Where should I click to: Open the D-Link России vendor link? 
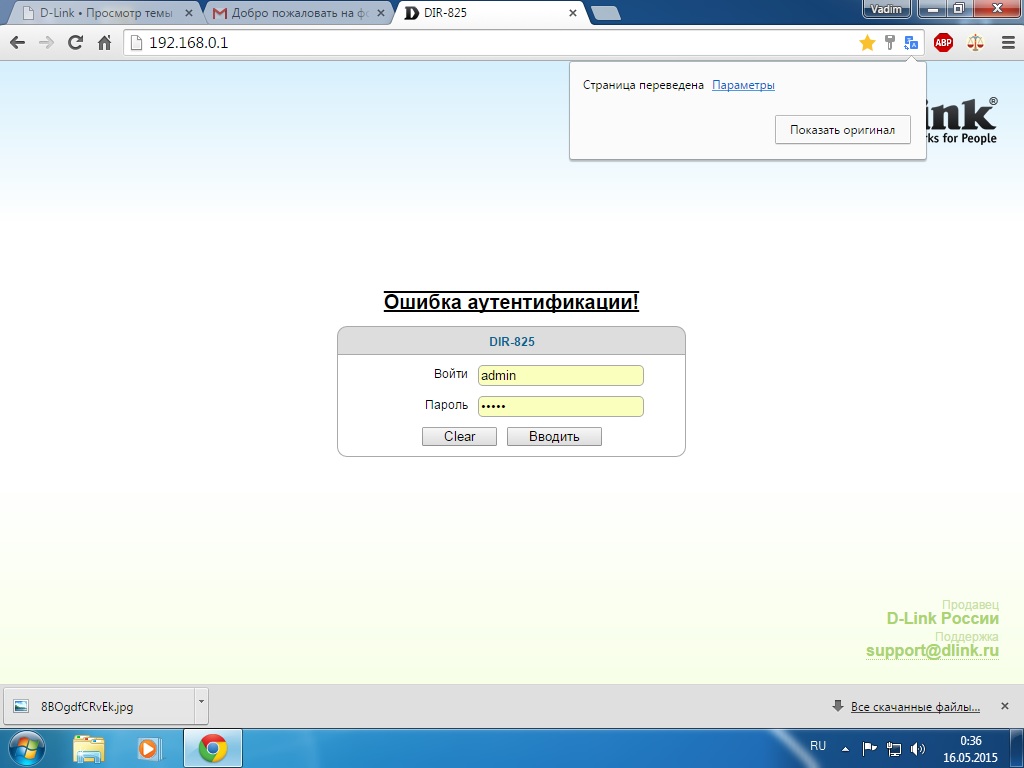tap(942, 618)
